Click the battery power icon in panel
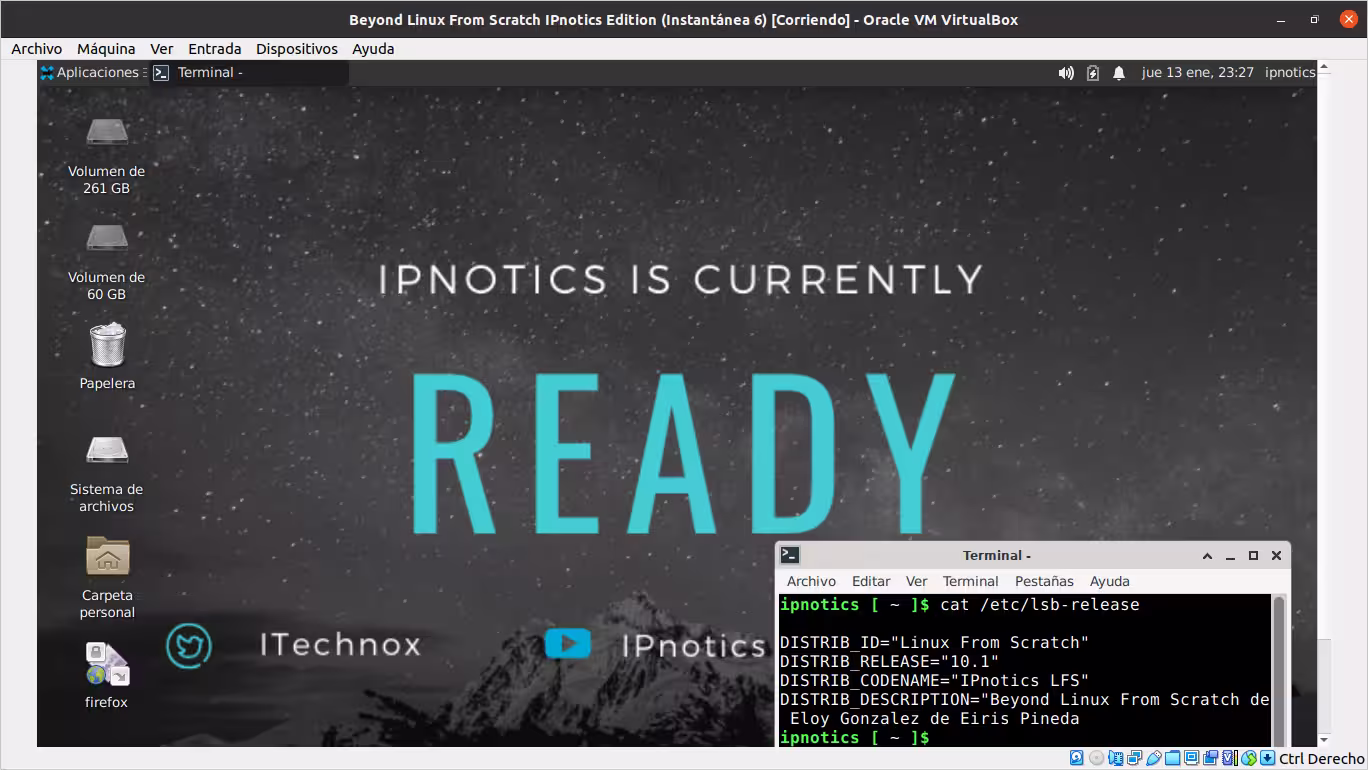1368x770 pixels. 1093,73
